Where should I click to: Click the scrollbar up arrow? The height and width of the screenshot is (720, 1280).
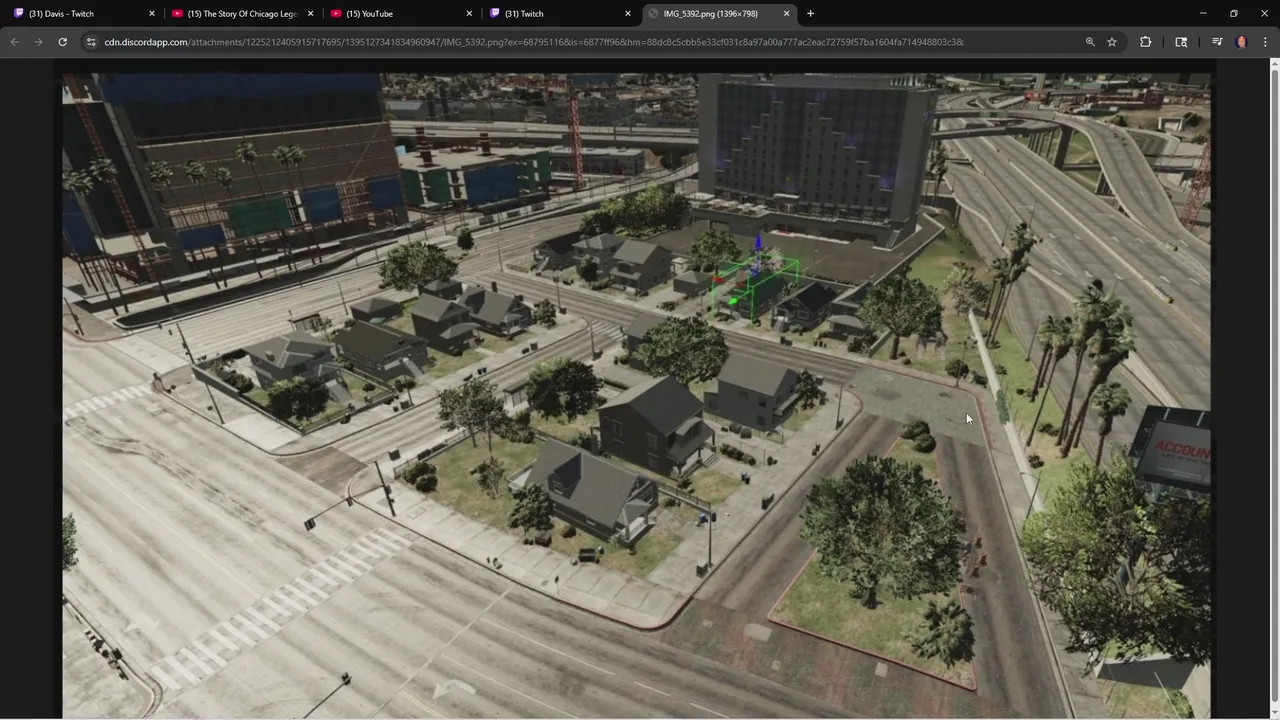tap(1274, 64)
